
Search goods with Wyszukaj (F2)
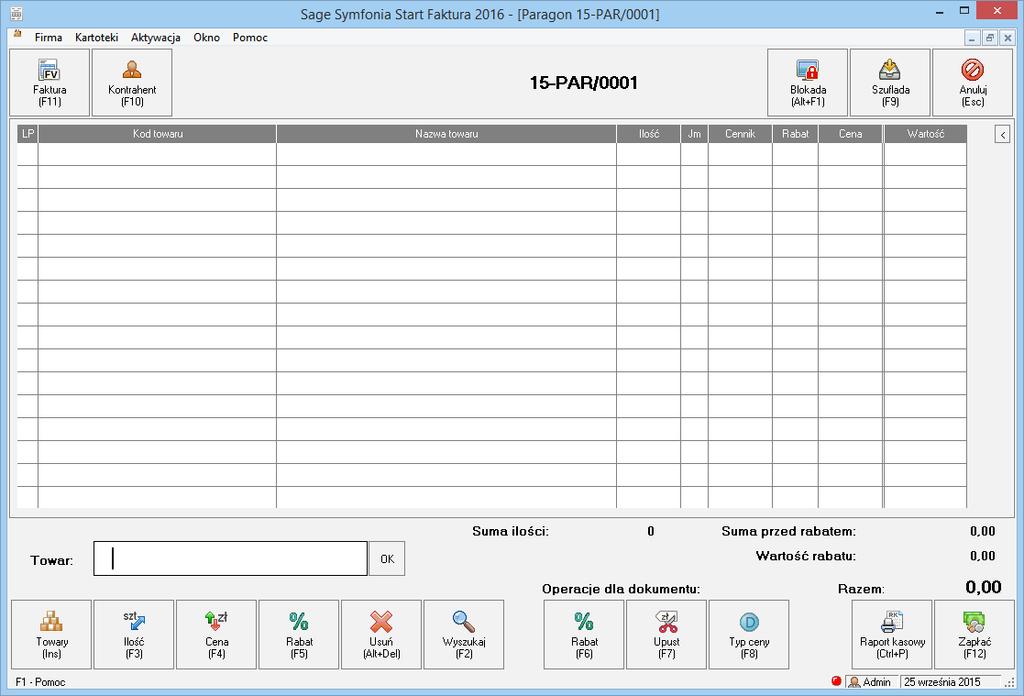(x=464, y=635)
